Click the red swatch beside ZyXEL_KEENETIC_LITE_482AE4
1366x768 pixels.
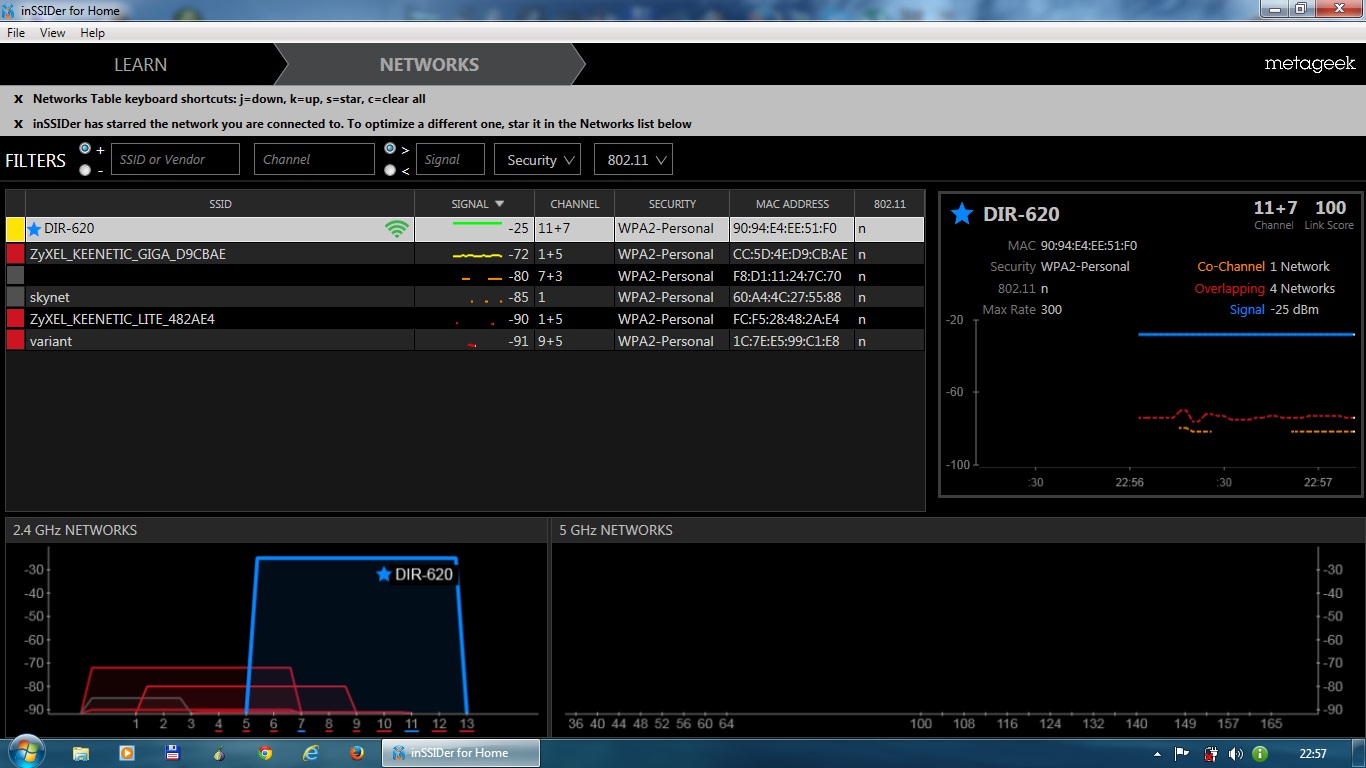[15, 319]
